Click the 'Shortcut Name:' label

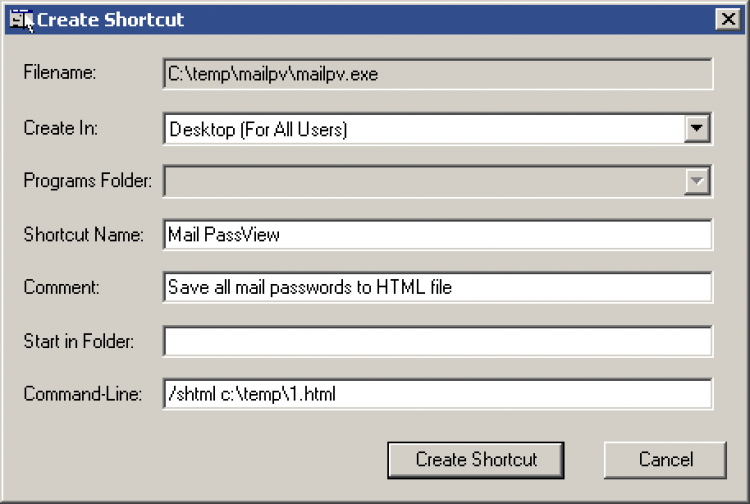pyautogui.click(x=84, y=235)
